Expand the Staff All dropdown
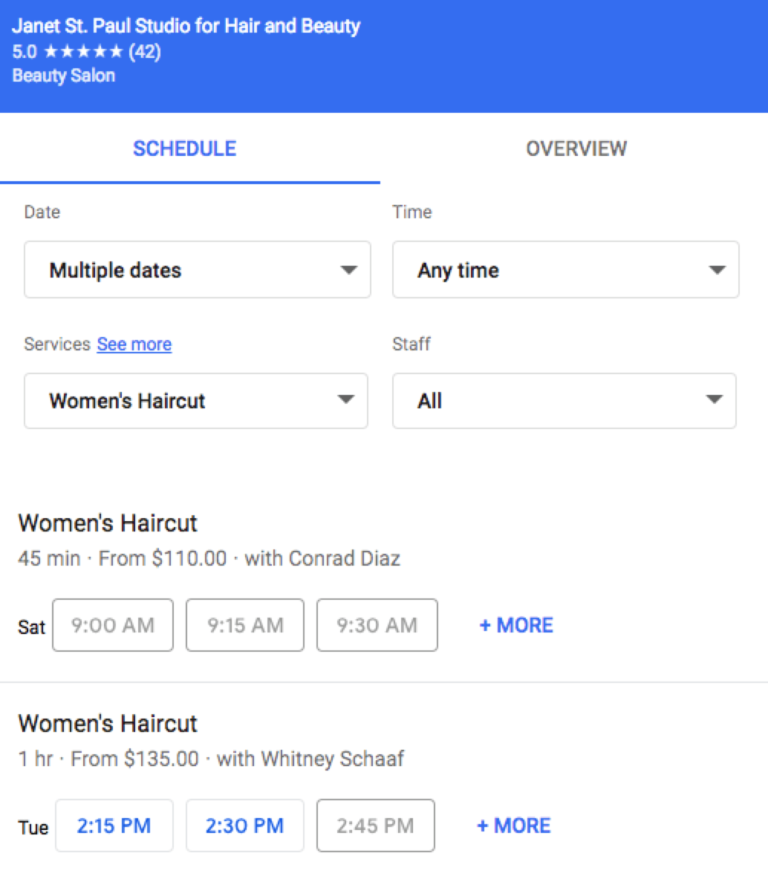Viewport: 768px width, 876px height. click(564, 401)
